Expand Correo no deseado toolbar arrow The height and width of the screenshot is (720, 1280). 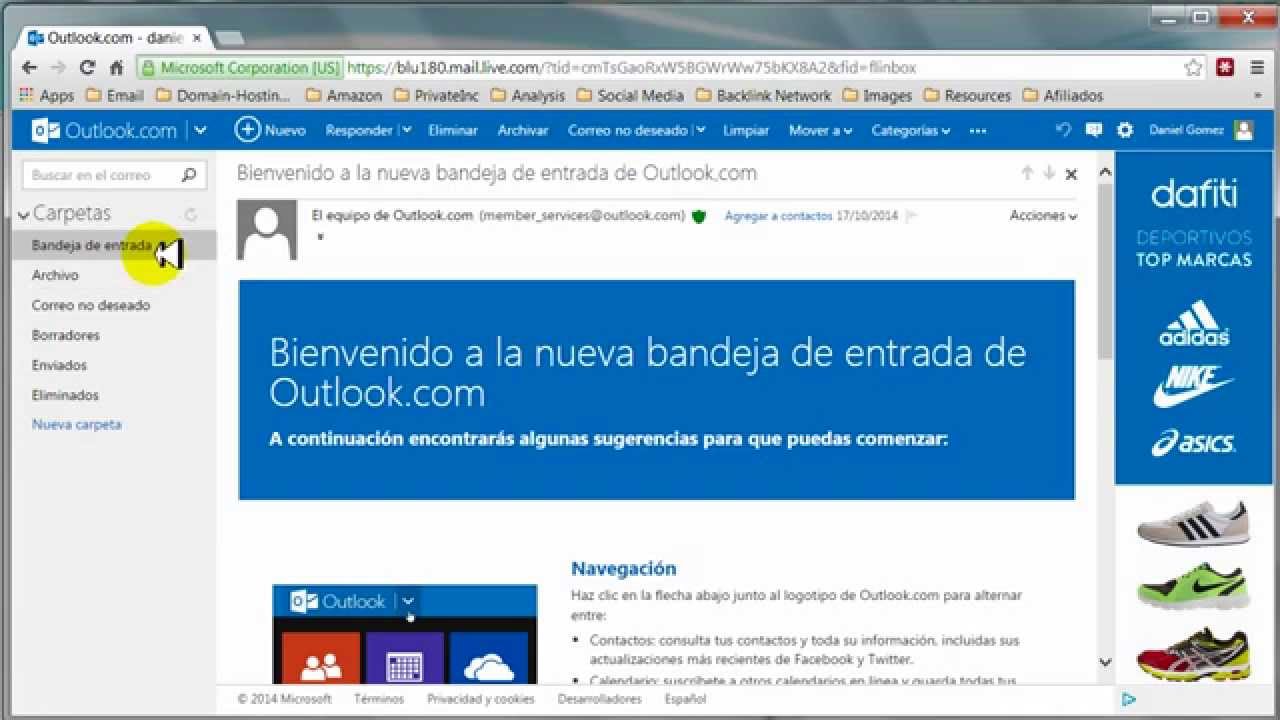coord(700,130)
